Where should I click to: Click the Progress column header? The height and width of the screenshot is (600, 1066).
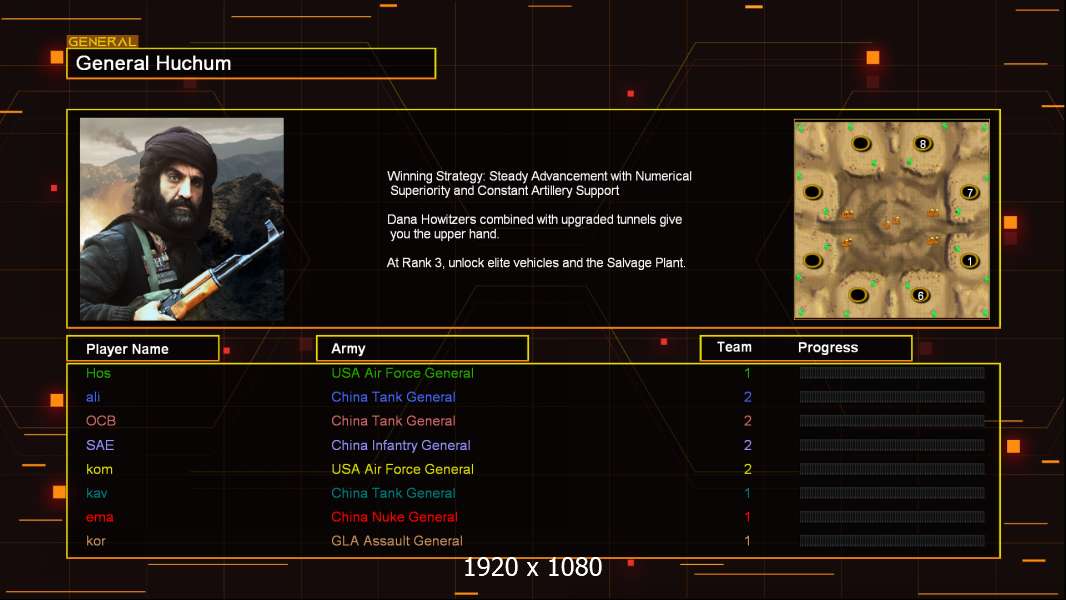(828, 347)
